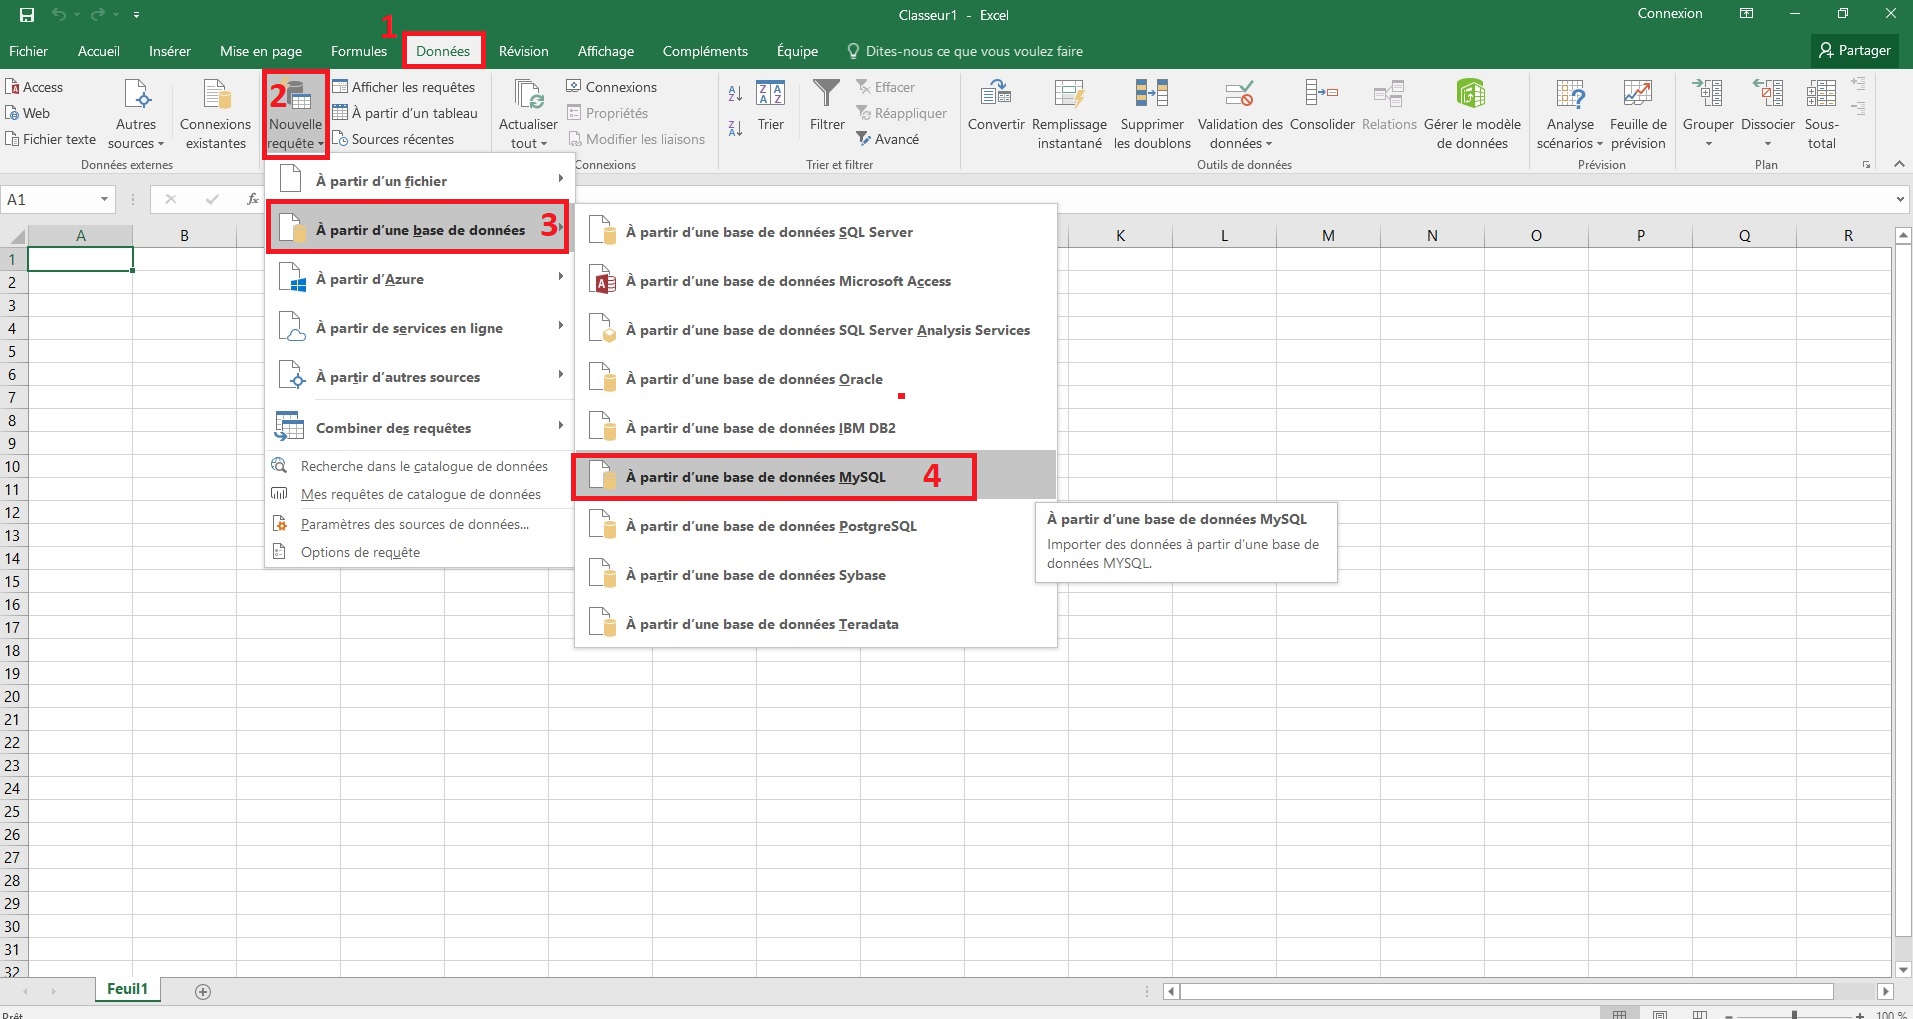This screenshot has width=1913, height=1019.
Task: Add a new sheet with plus icon
Action: coord(203,992)
